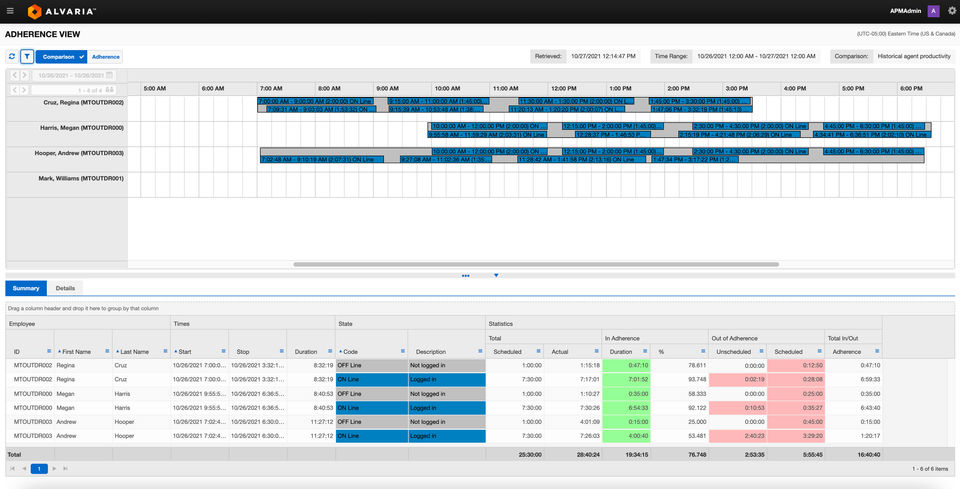Image resolution: width=960 pixels, height=489 pixels.
Task: Sort by First Name column header
Action: (x=76, y=352)
